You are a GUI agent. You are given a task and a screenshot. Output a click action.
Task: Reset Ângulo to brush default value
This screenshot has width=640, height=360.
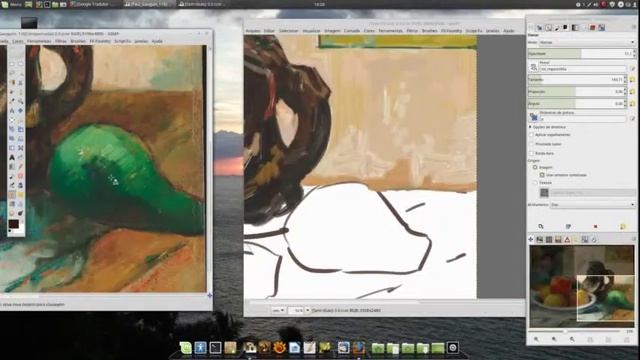click(632, 104)
